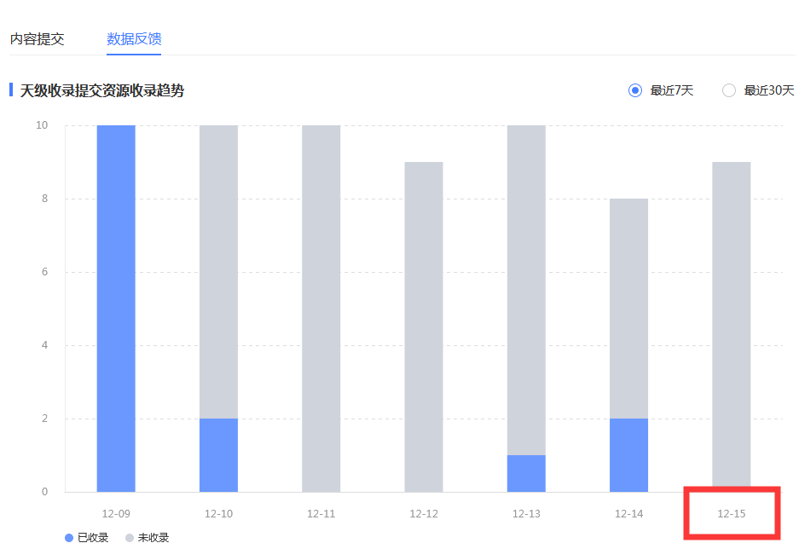Viewport: 799px width, 543px height.
Task: Select the 最近30天 radio button
Action: pos(729,91)
